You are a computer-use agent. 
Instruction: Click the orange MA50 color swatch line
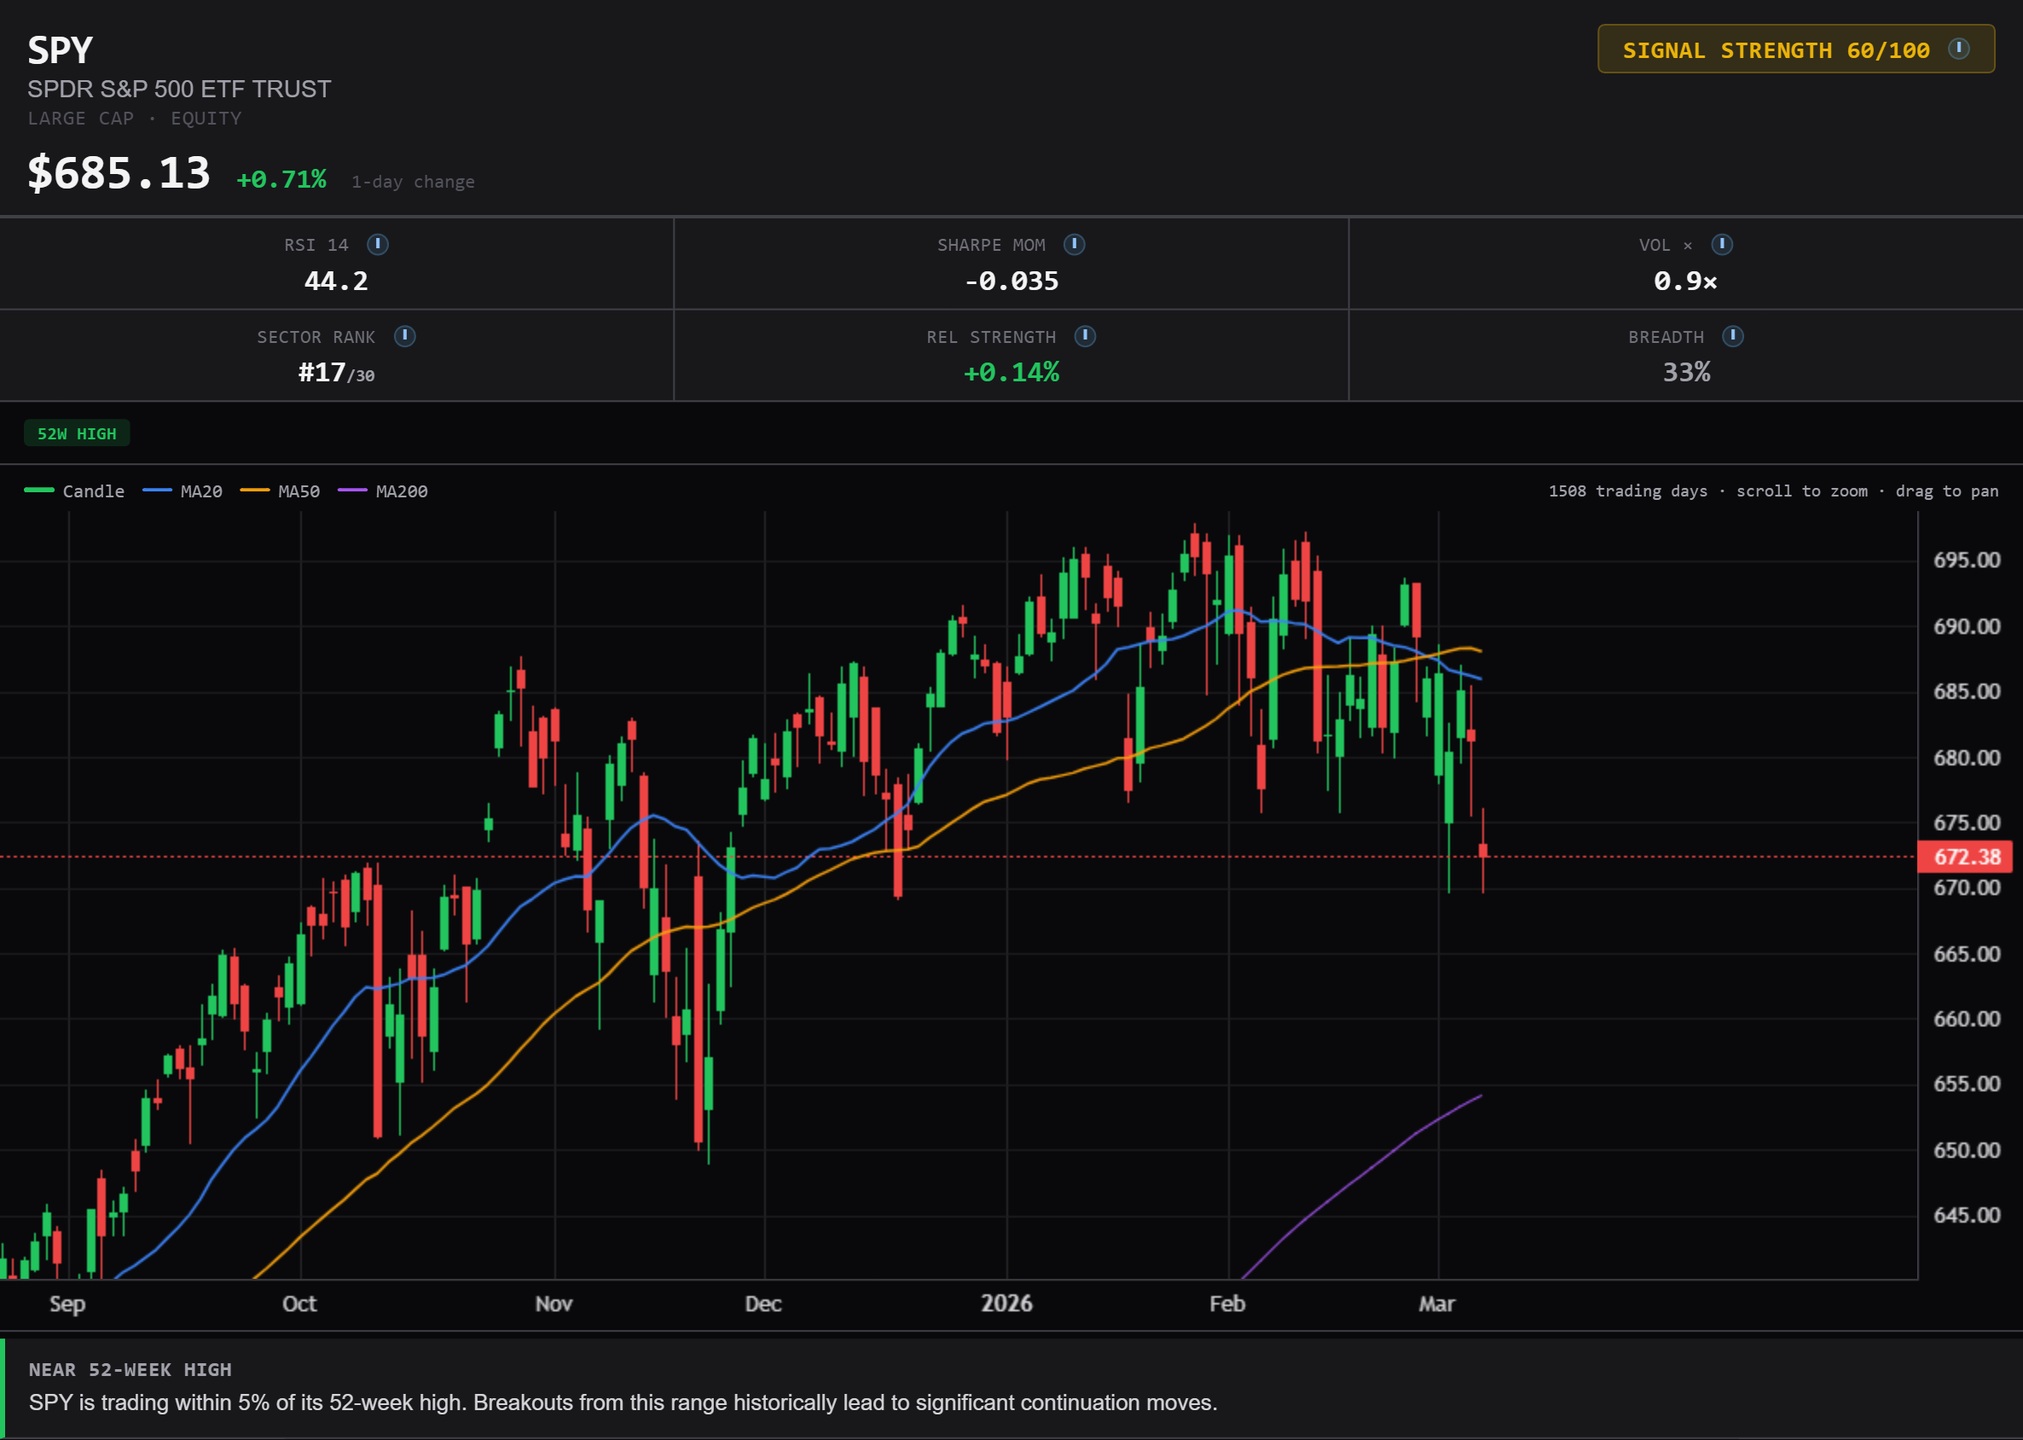[x=255, y=491]
